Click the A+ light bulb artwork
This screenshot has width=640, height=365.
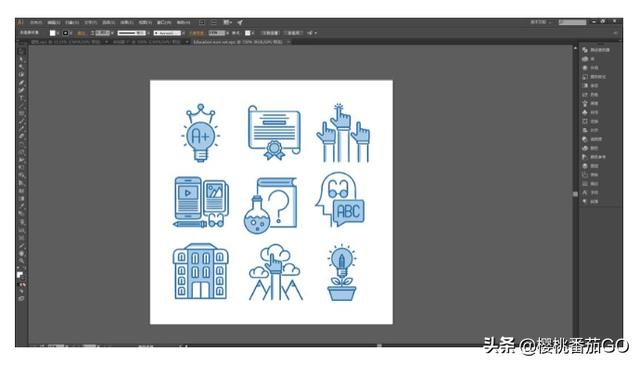click(200, 133)
